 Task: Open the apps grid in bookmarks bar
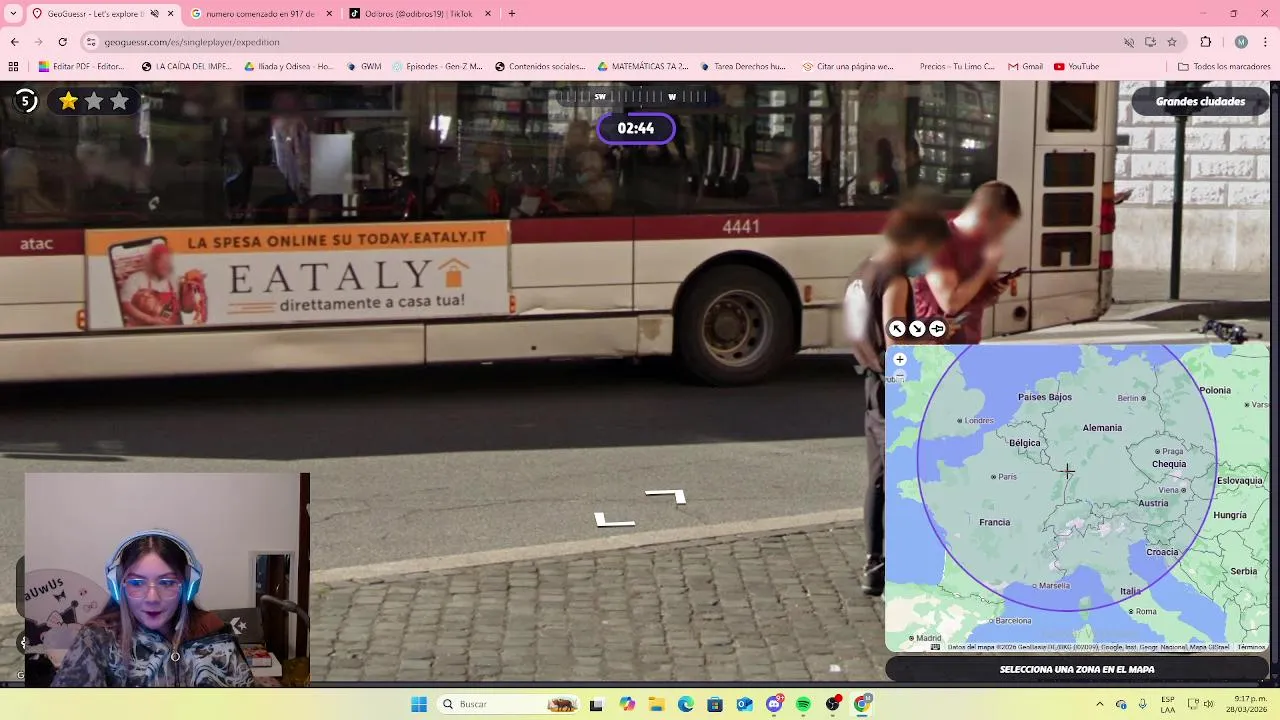coord(13,67)
